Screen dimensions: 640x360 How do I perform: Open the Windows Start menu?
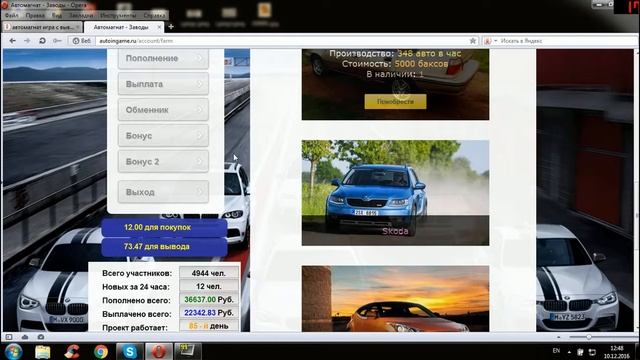pos(13,351)
